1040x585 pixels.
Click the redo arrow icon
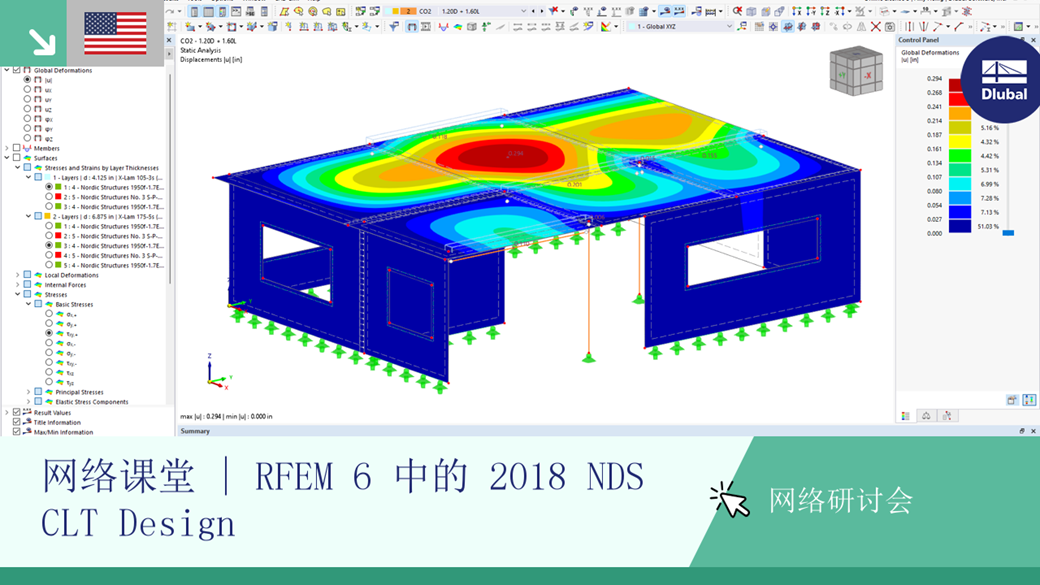(172, 11)
